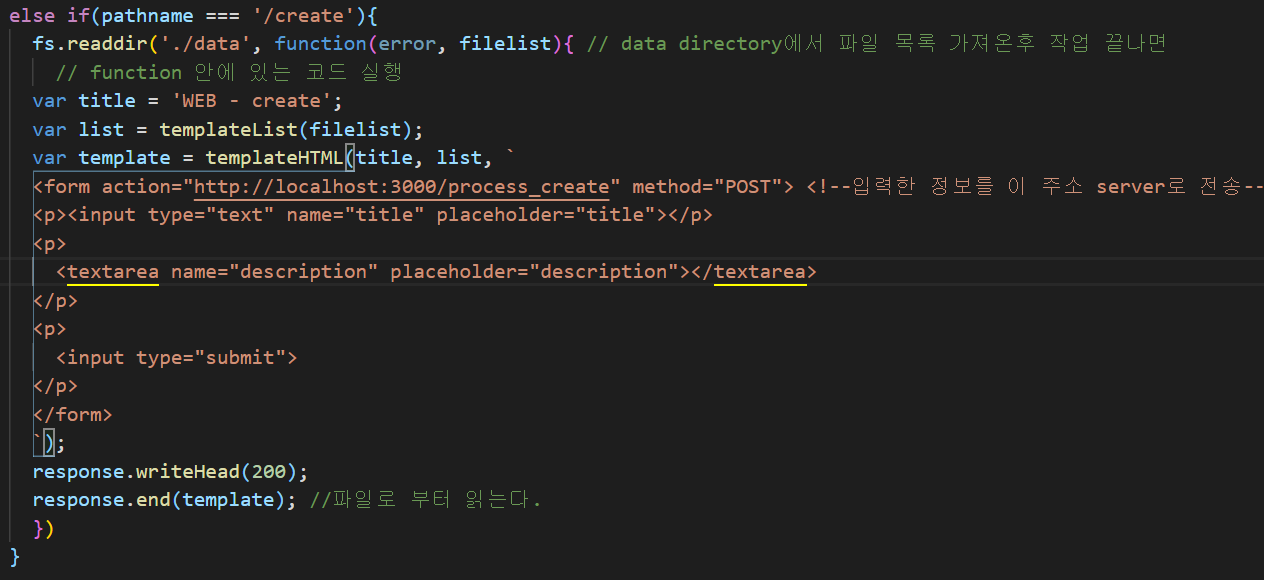Screen dimensions: 1264x580
Task: Click 'templateList' function name
Action: pyautogui.click(x=229, y=129)
